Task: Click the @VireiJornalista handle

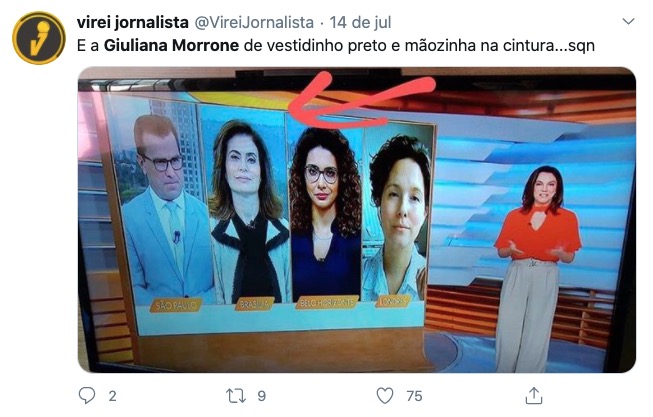Action: 254,22
